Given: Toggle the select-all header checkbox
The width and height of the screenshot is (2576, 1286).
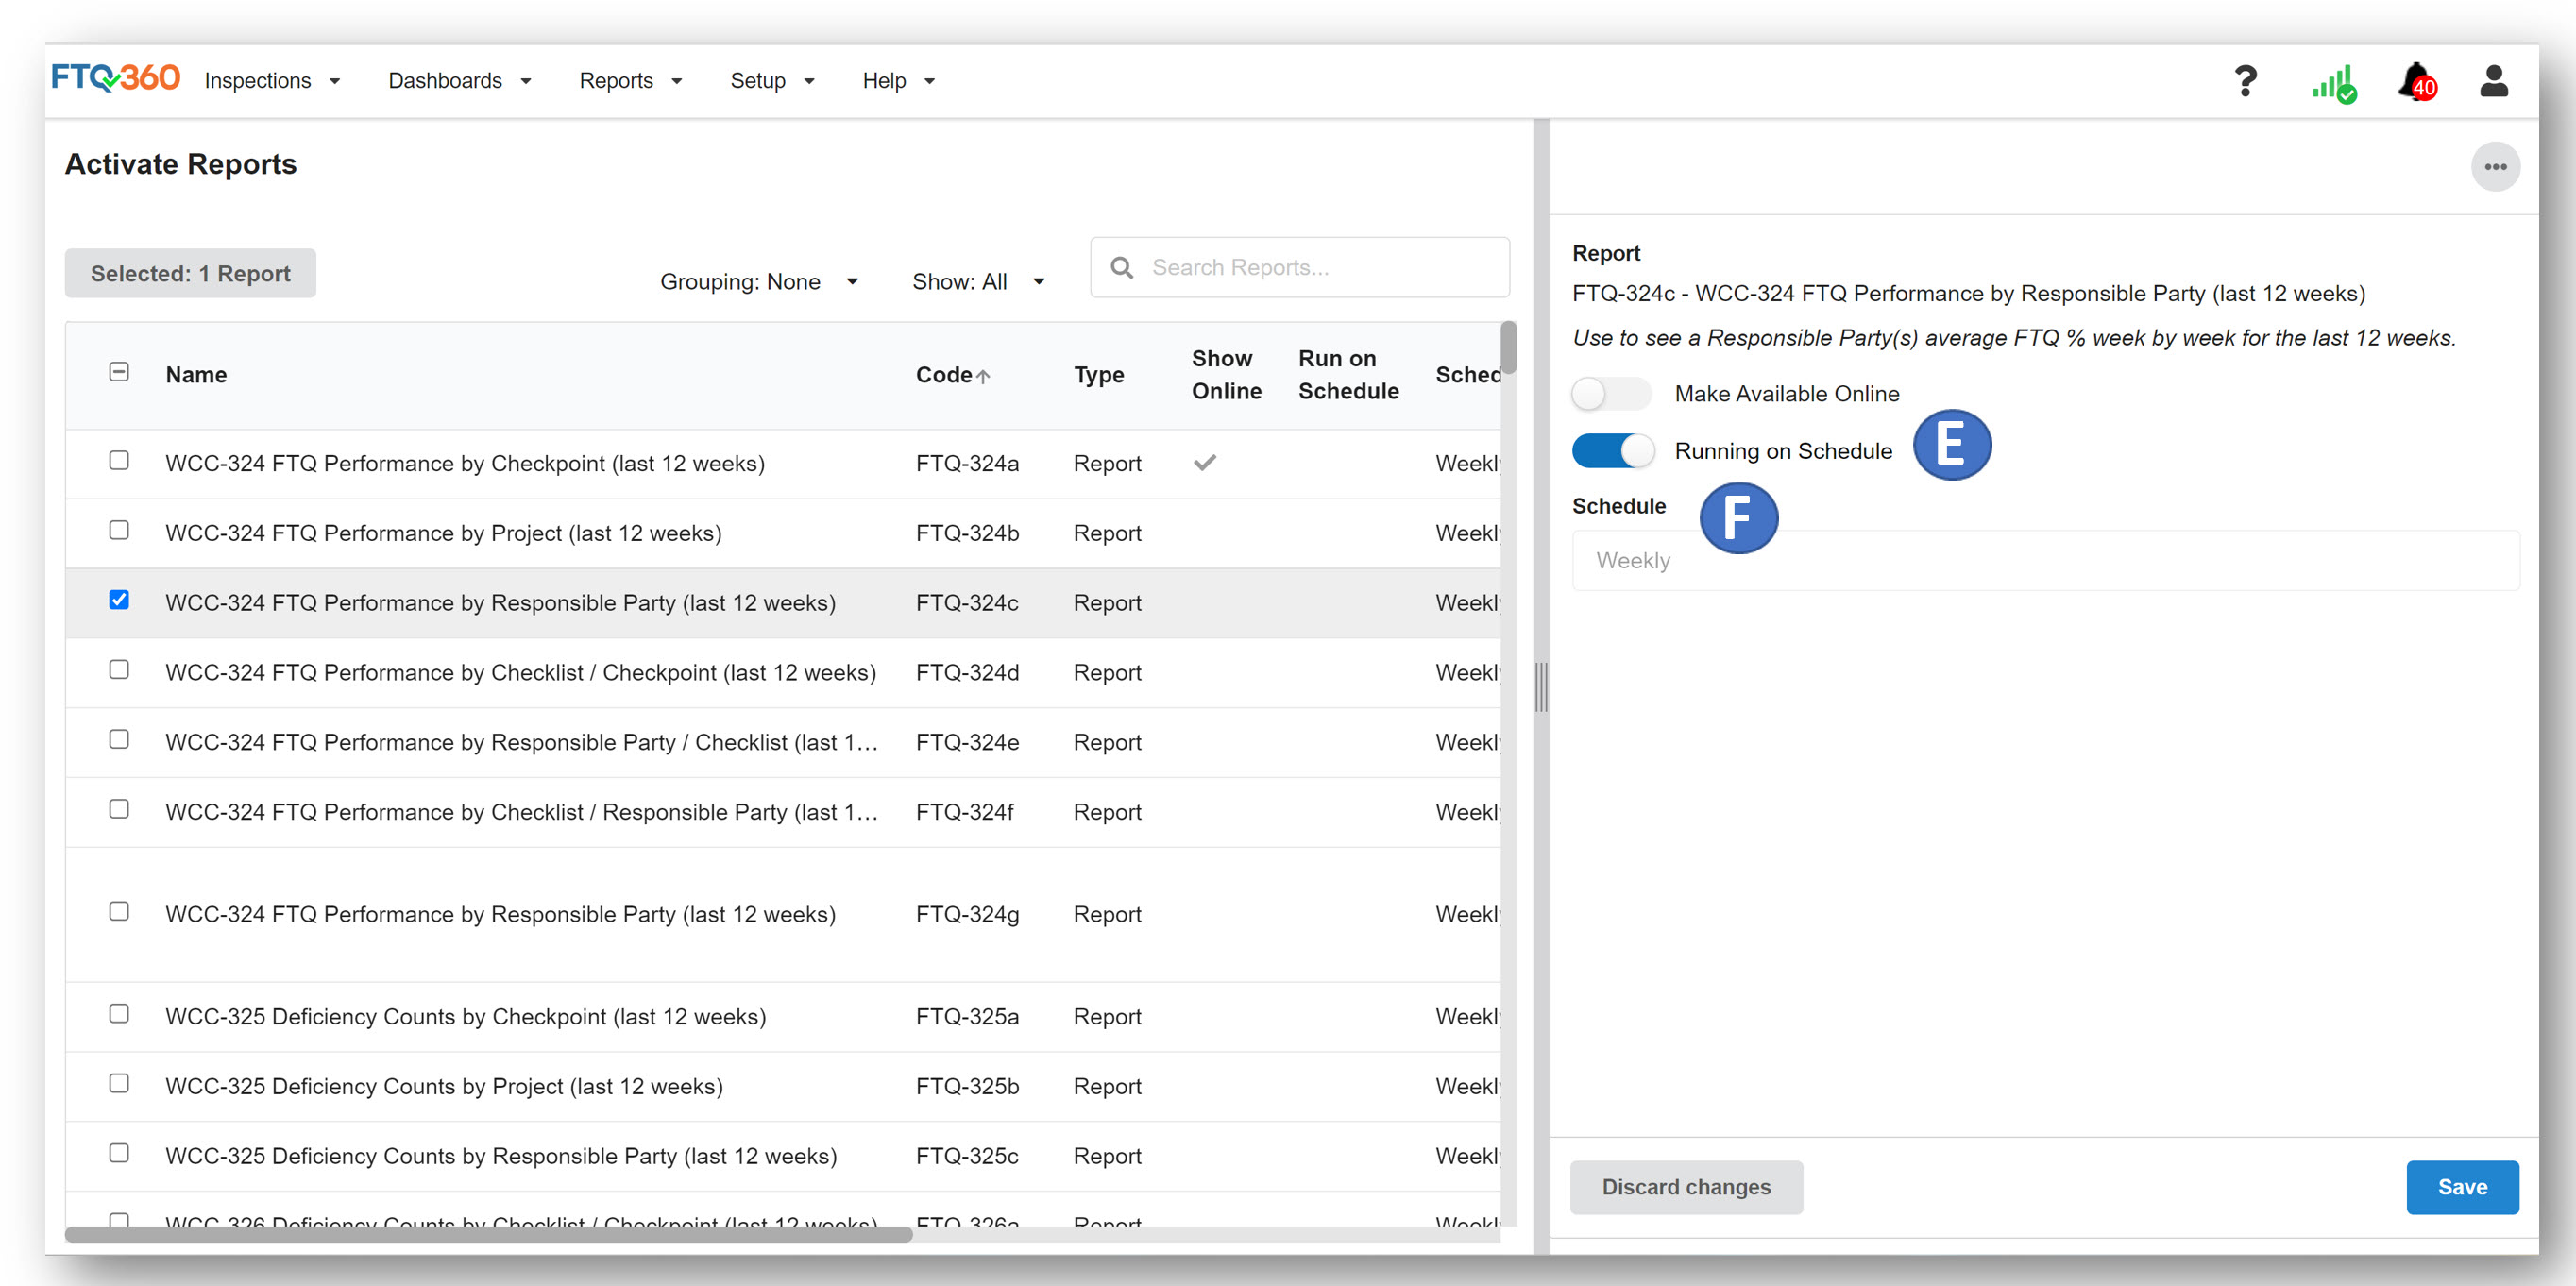Looking at the screenshot, I should (x=119, y=372).
